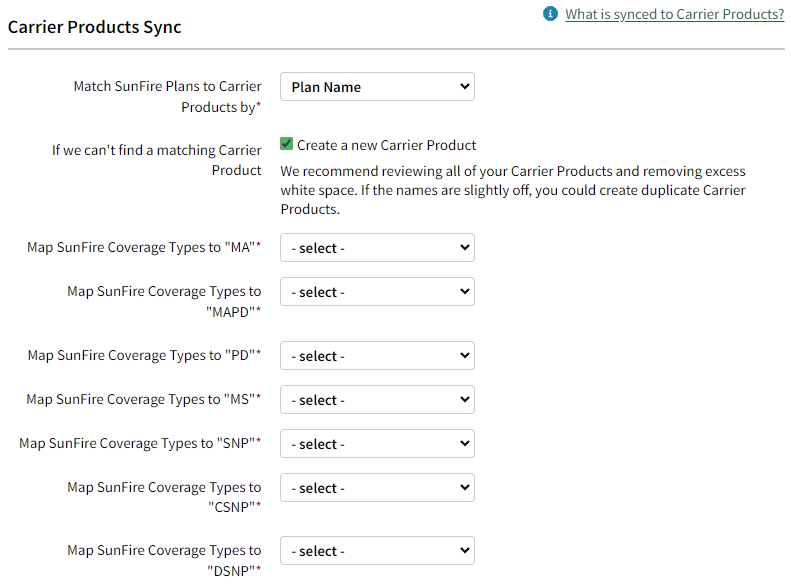
Task: Open the "MS" coverage types select box
Action: coord(377,399)
